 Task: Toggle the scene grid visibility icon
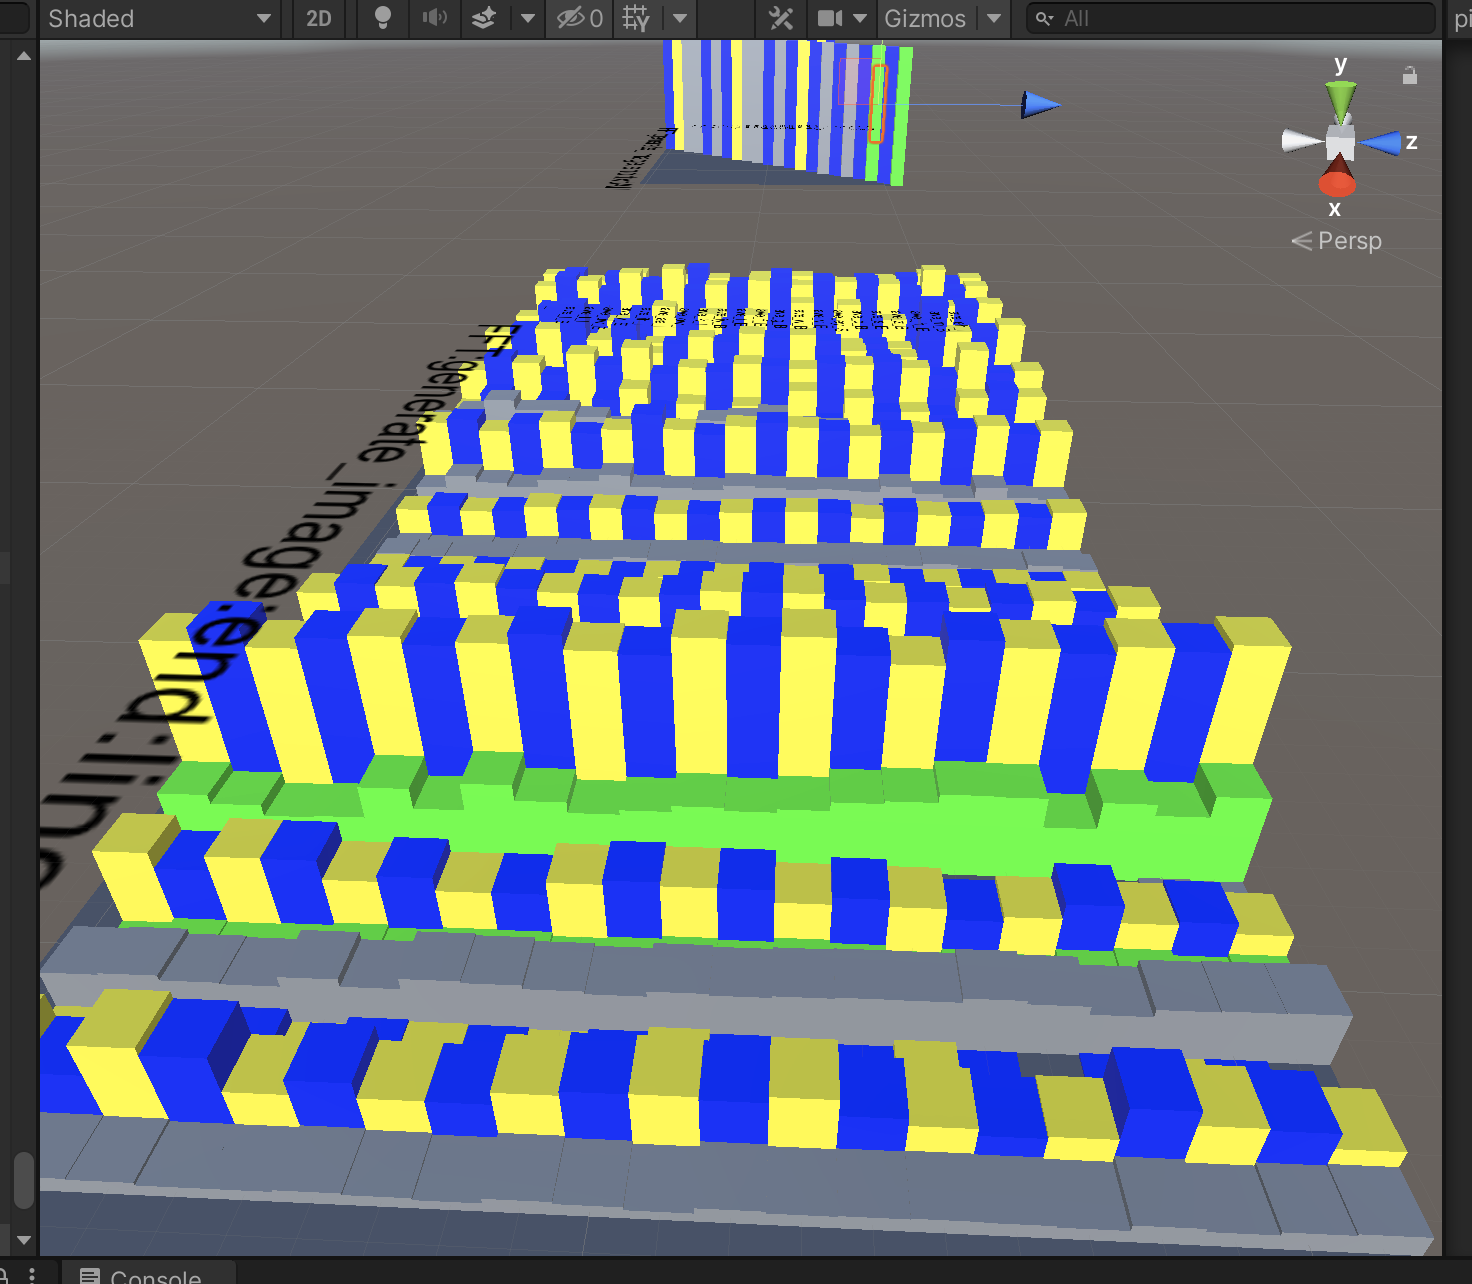pos(636,19)
